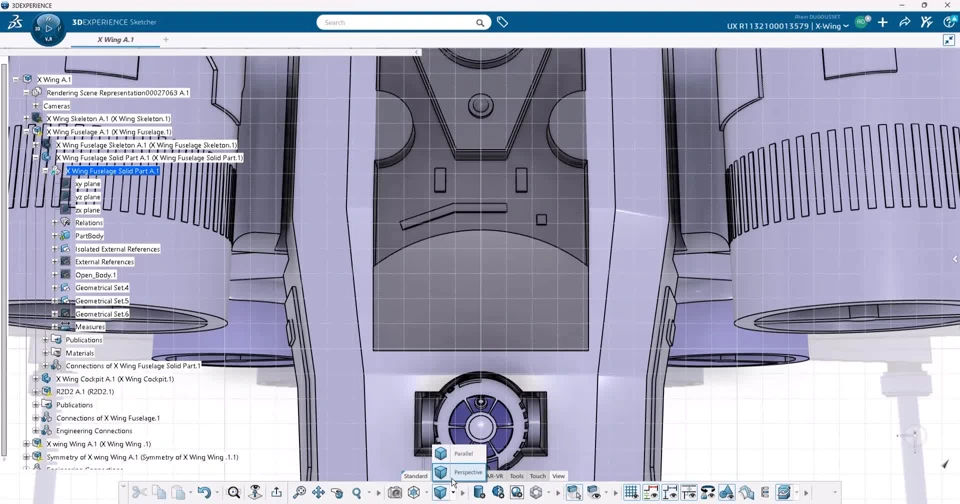Expand the Cameras tree node
The image size is (960, 504).
[x=36, y=106]
